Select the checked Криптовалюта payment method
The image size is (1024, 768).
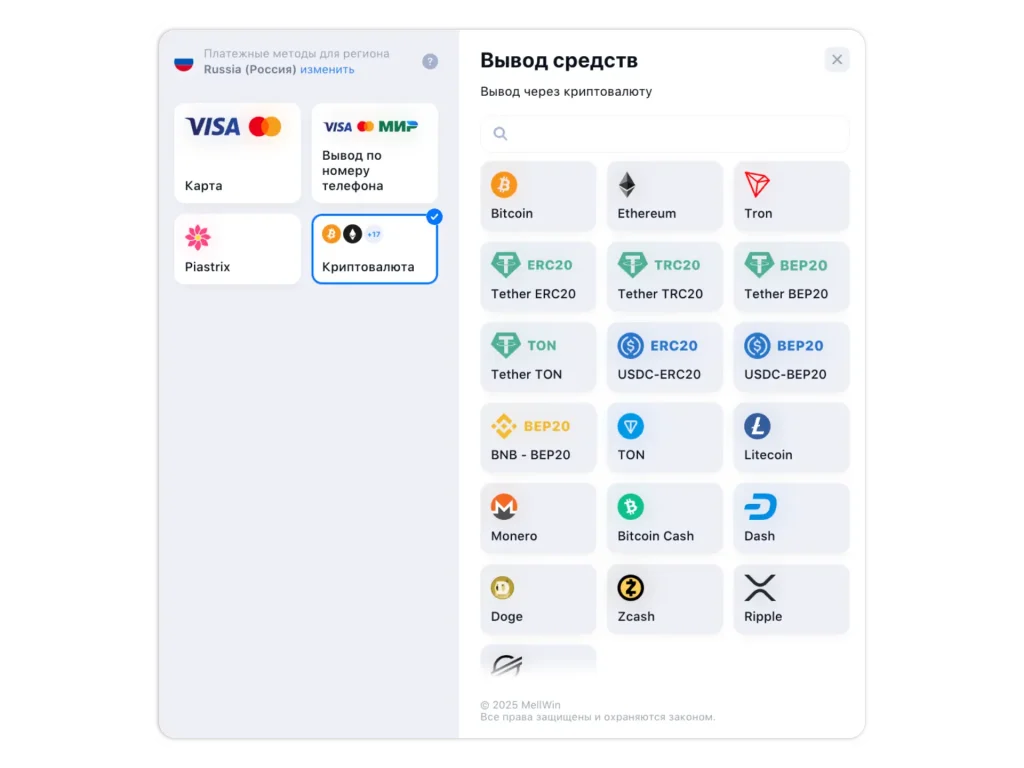pyautogui.click(x=374, y=249)
